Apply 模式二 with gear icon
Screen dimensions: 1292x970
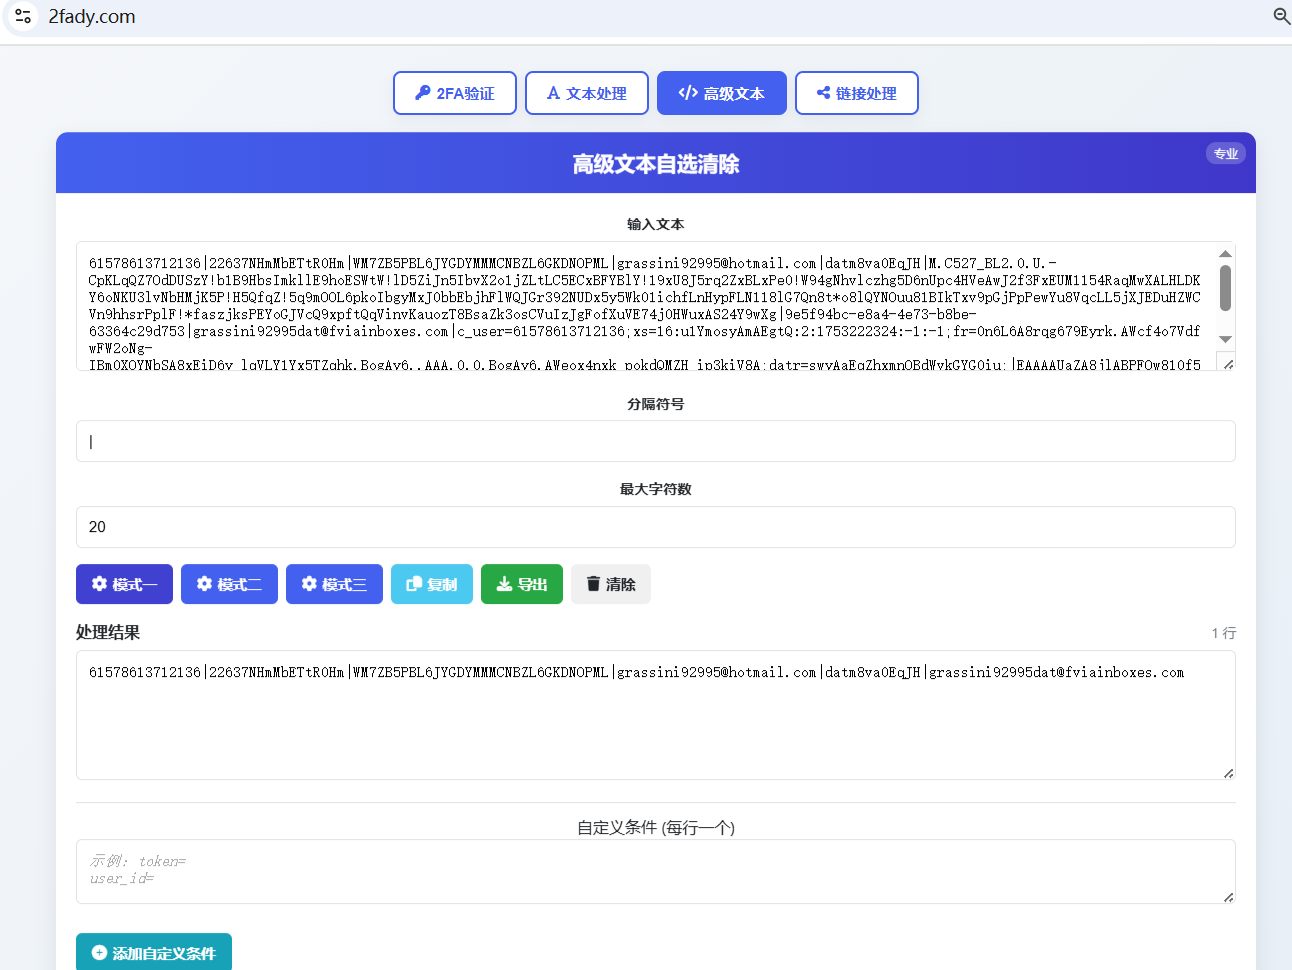pos(229,584)
